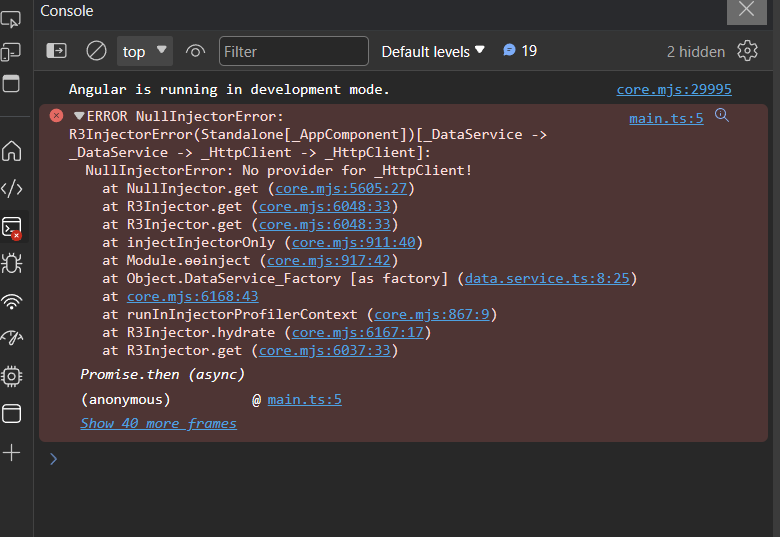Viewport: 780px width, 537px height.
Task: Toggle device emulation icon in sidebar
Action: 11,52
